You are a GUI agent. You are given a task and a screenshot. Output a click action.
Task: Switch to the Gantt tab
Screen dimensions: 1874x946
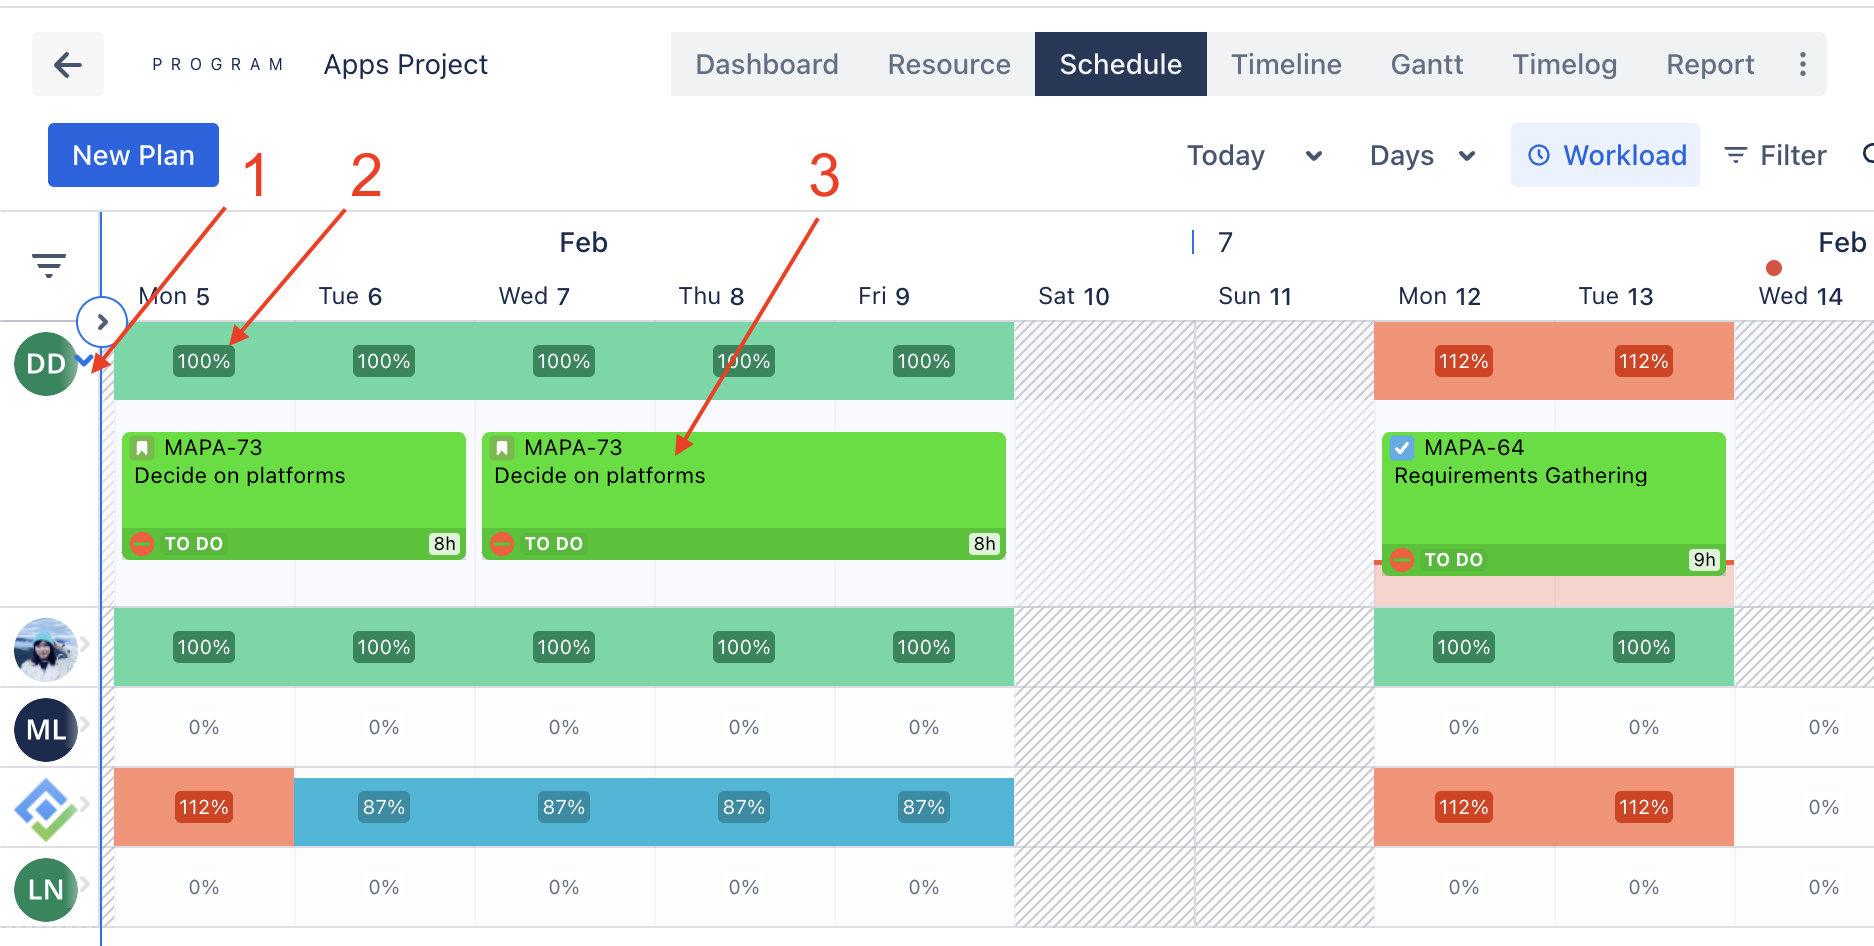(1427, 64)
